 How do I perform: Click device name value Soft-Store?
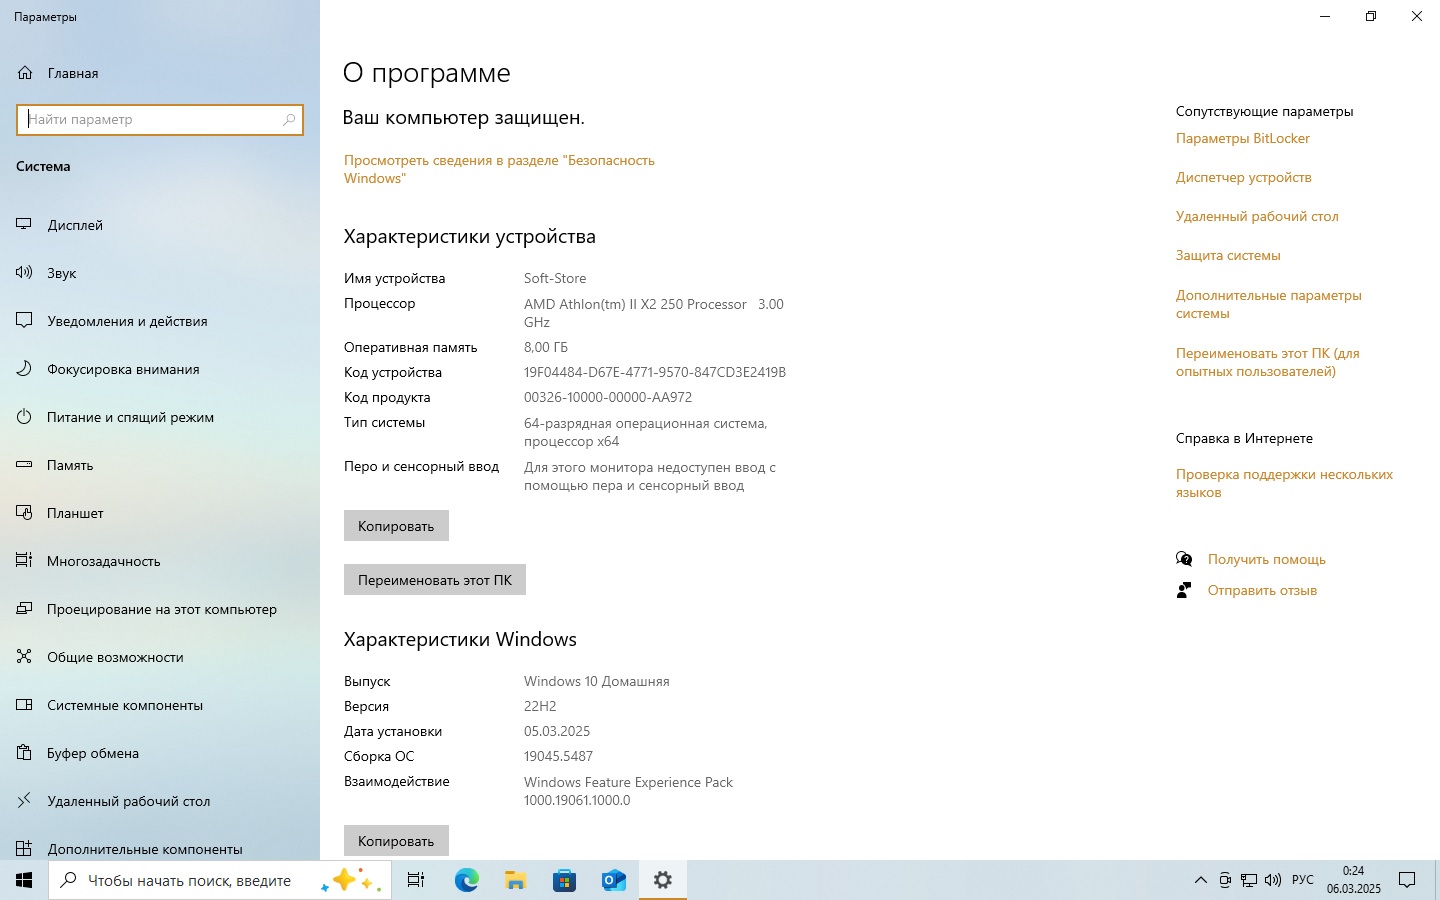[x=555, y=278]
